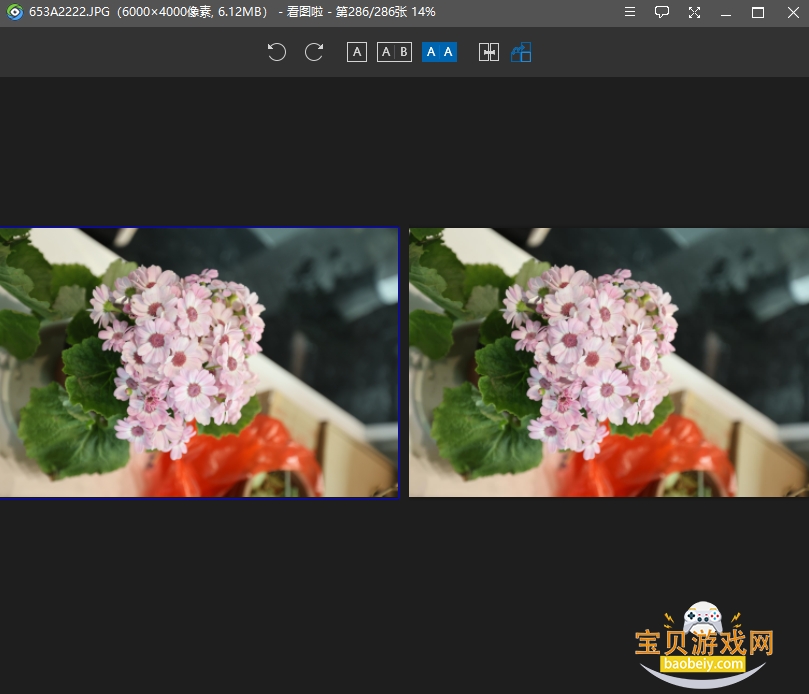Select the right flower image pane

609,363
